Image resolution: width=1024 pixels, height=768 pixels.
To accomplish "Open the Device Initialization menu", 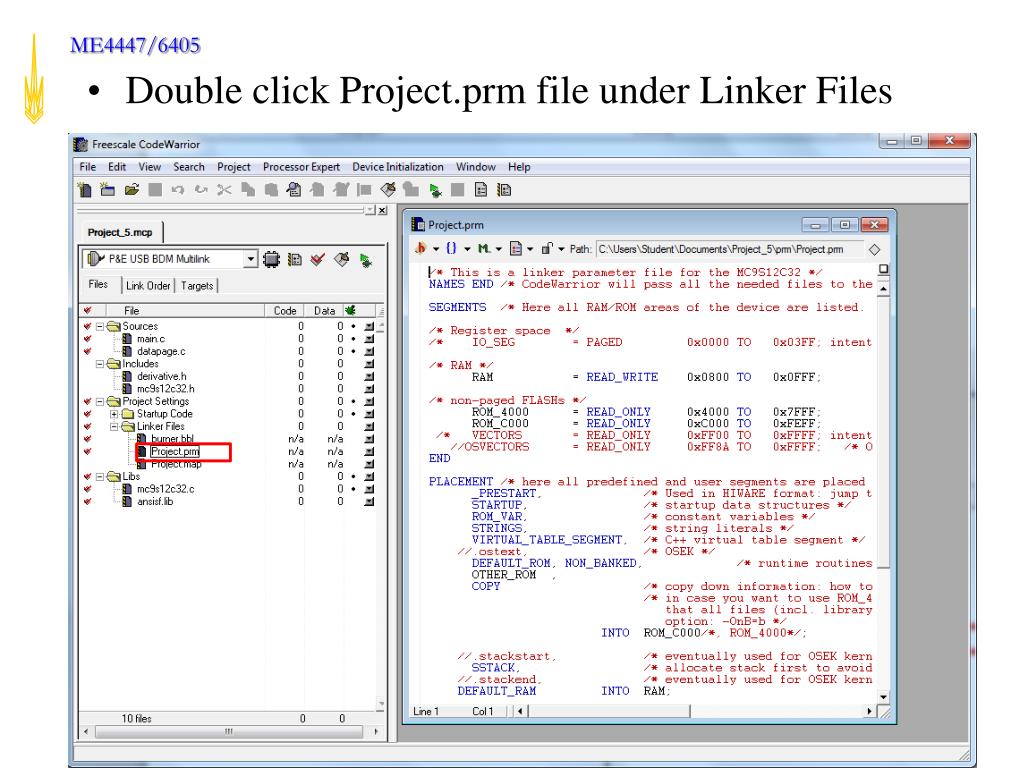I will 398,167.
